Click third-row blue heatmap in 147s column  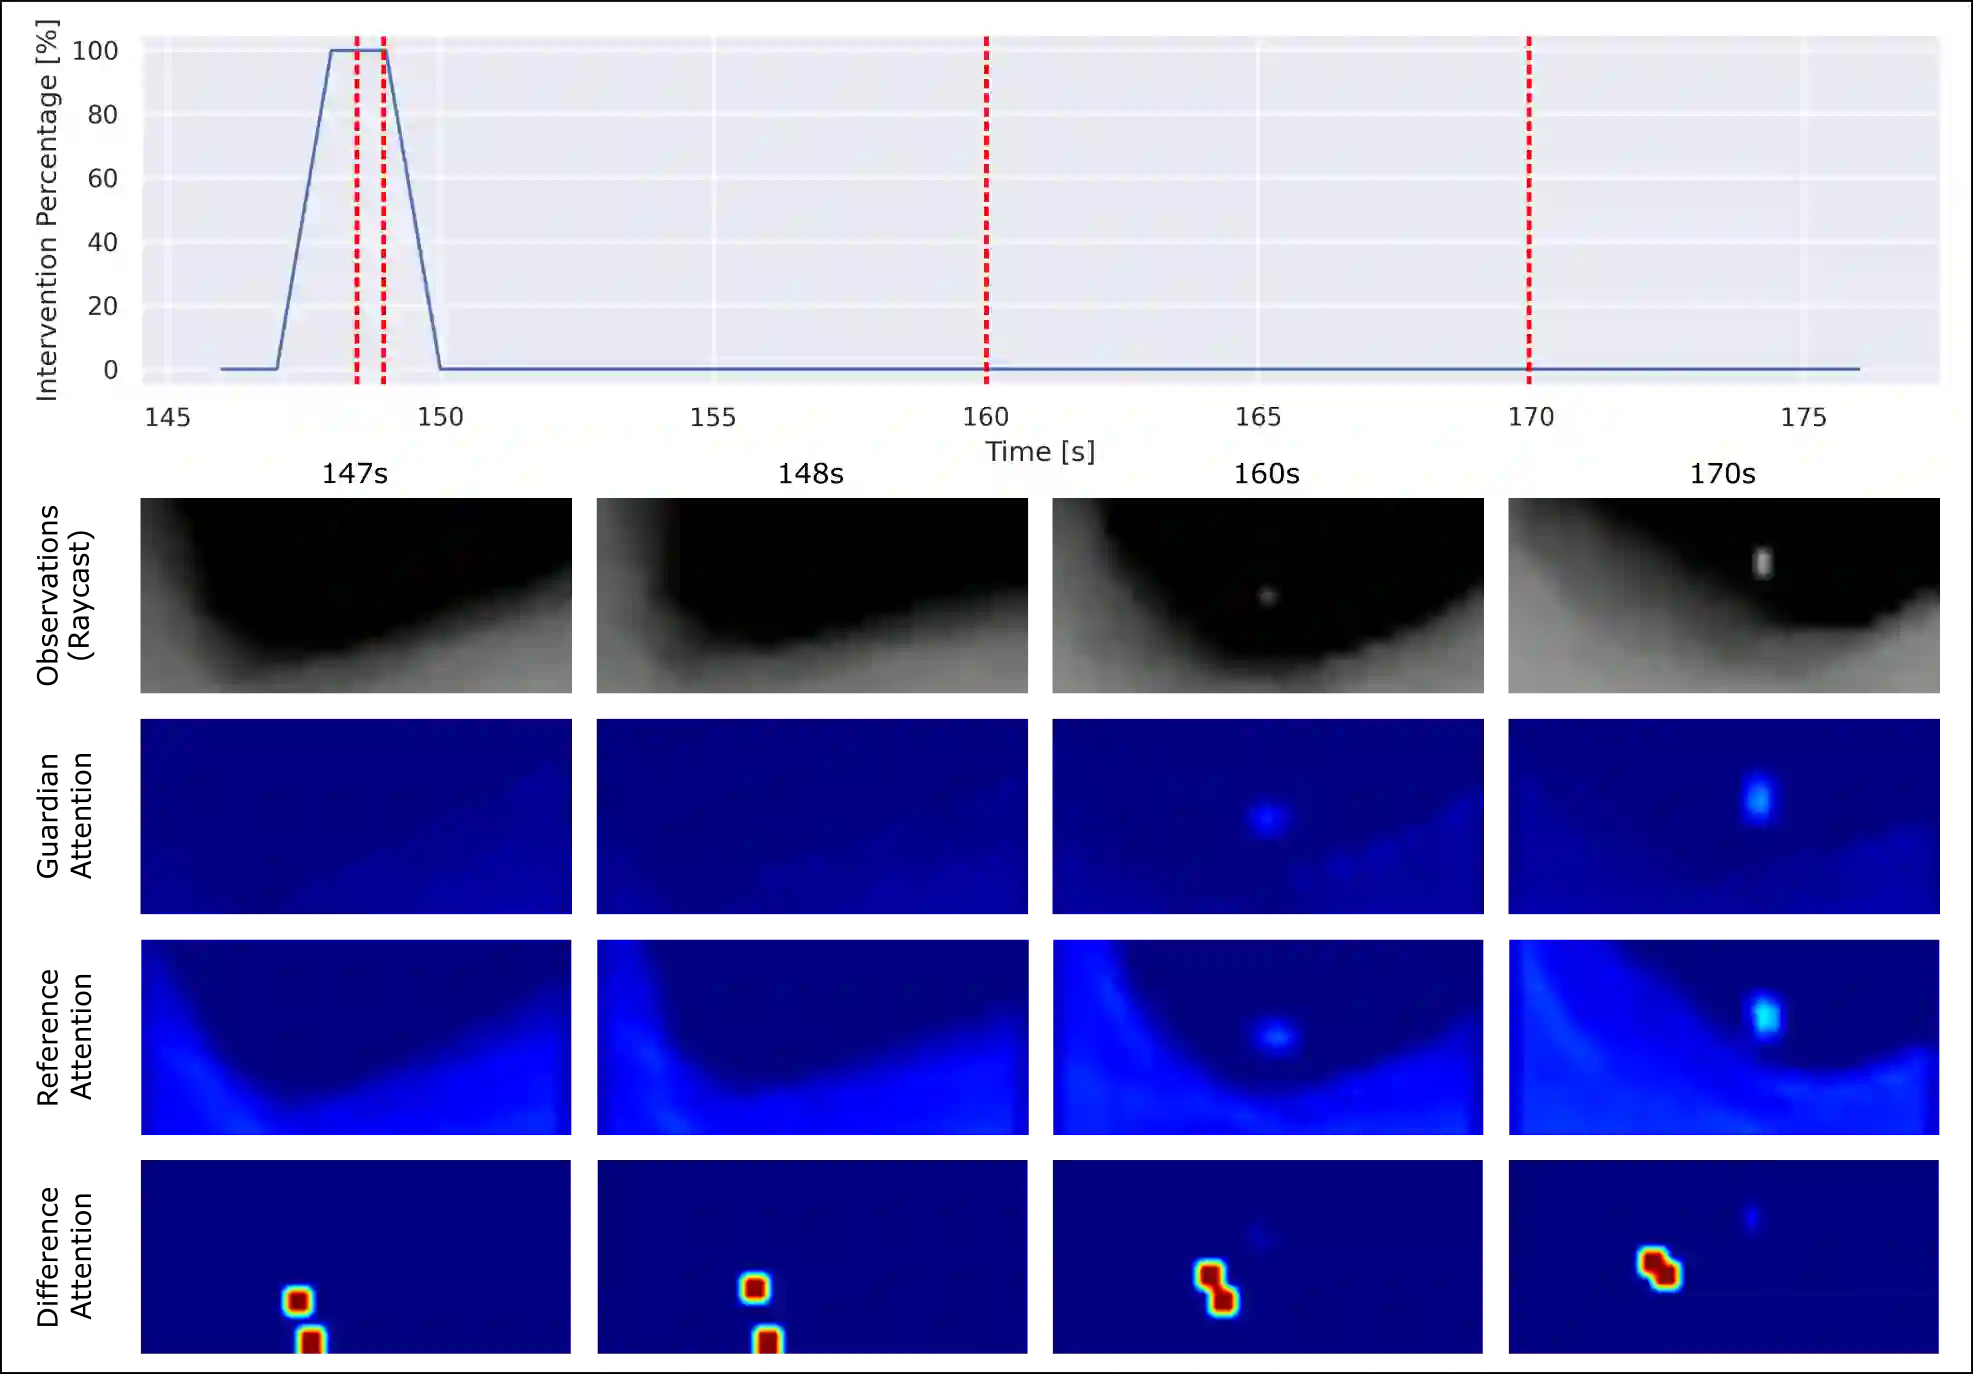click(356, 1036)
